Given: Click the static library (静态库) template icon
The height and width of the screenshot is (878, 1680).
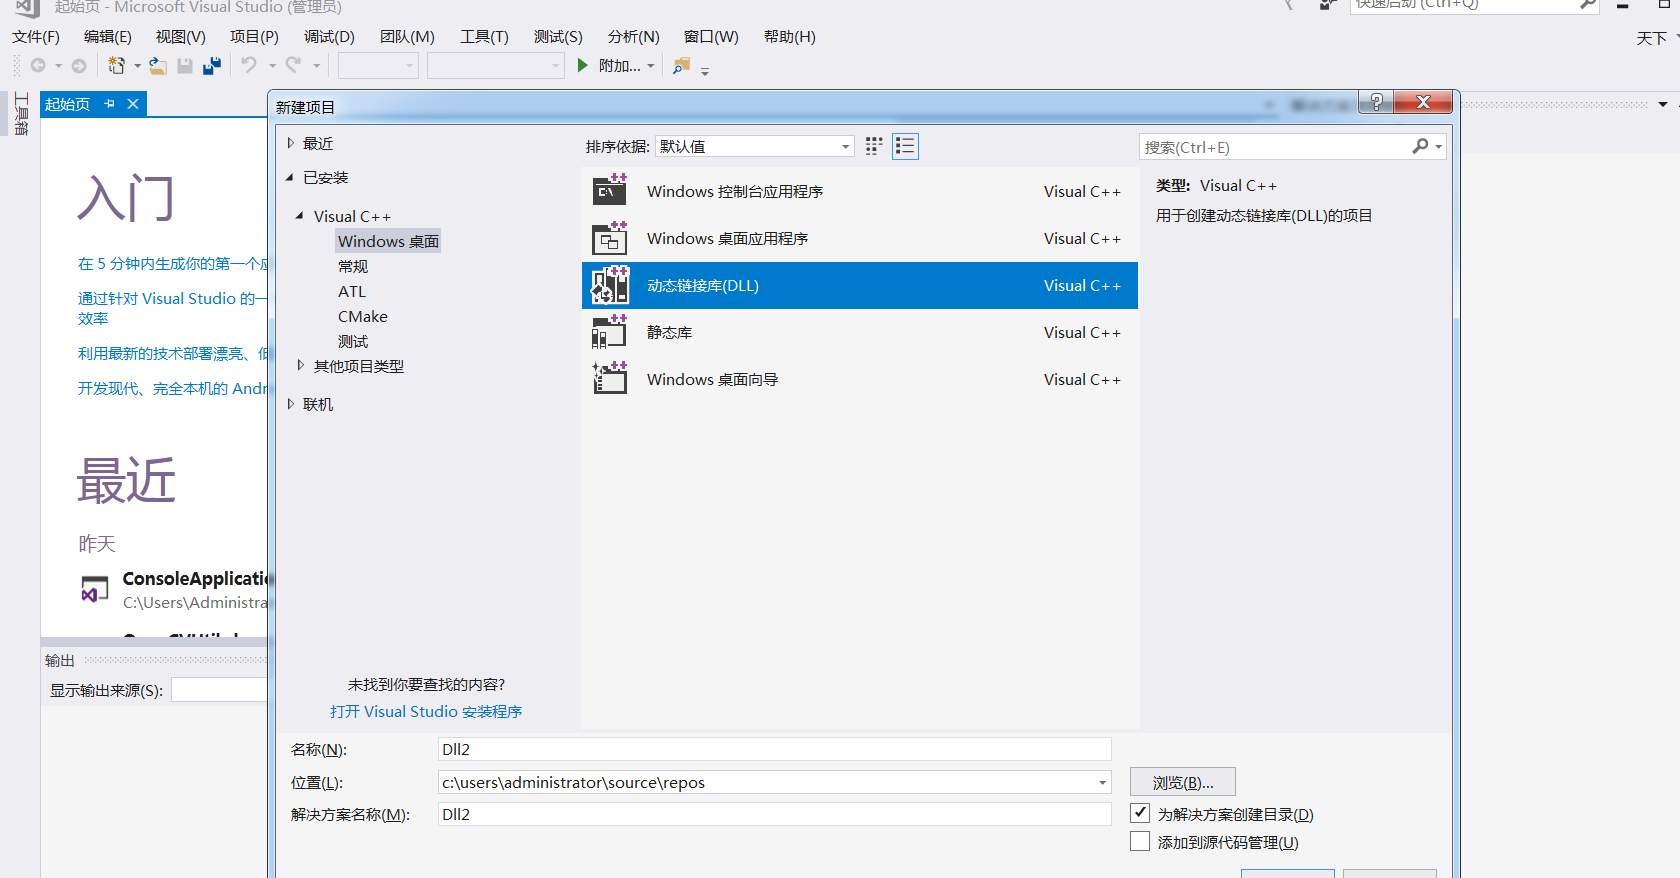Looking at the screenshot, I should (610, 332).
